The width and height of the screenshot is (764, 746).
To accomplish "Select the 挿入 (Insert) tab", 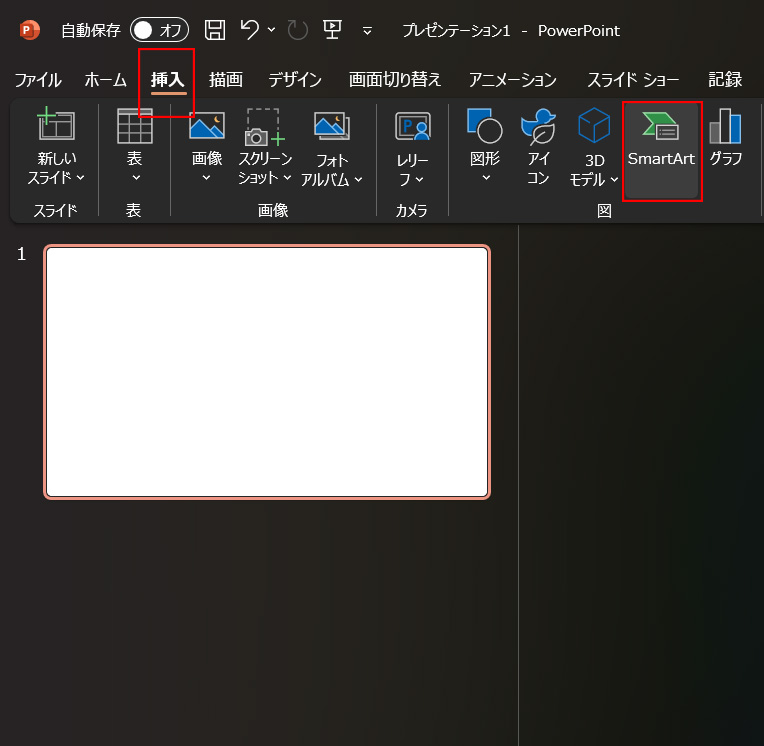I will coord(167,79).
